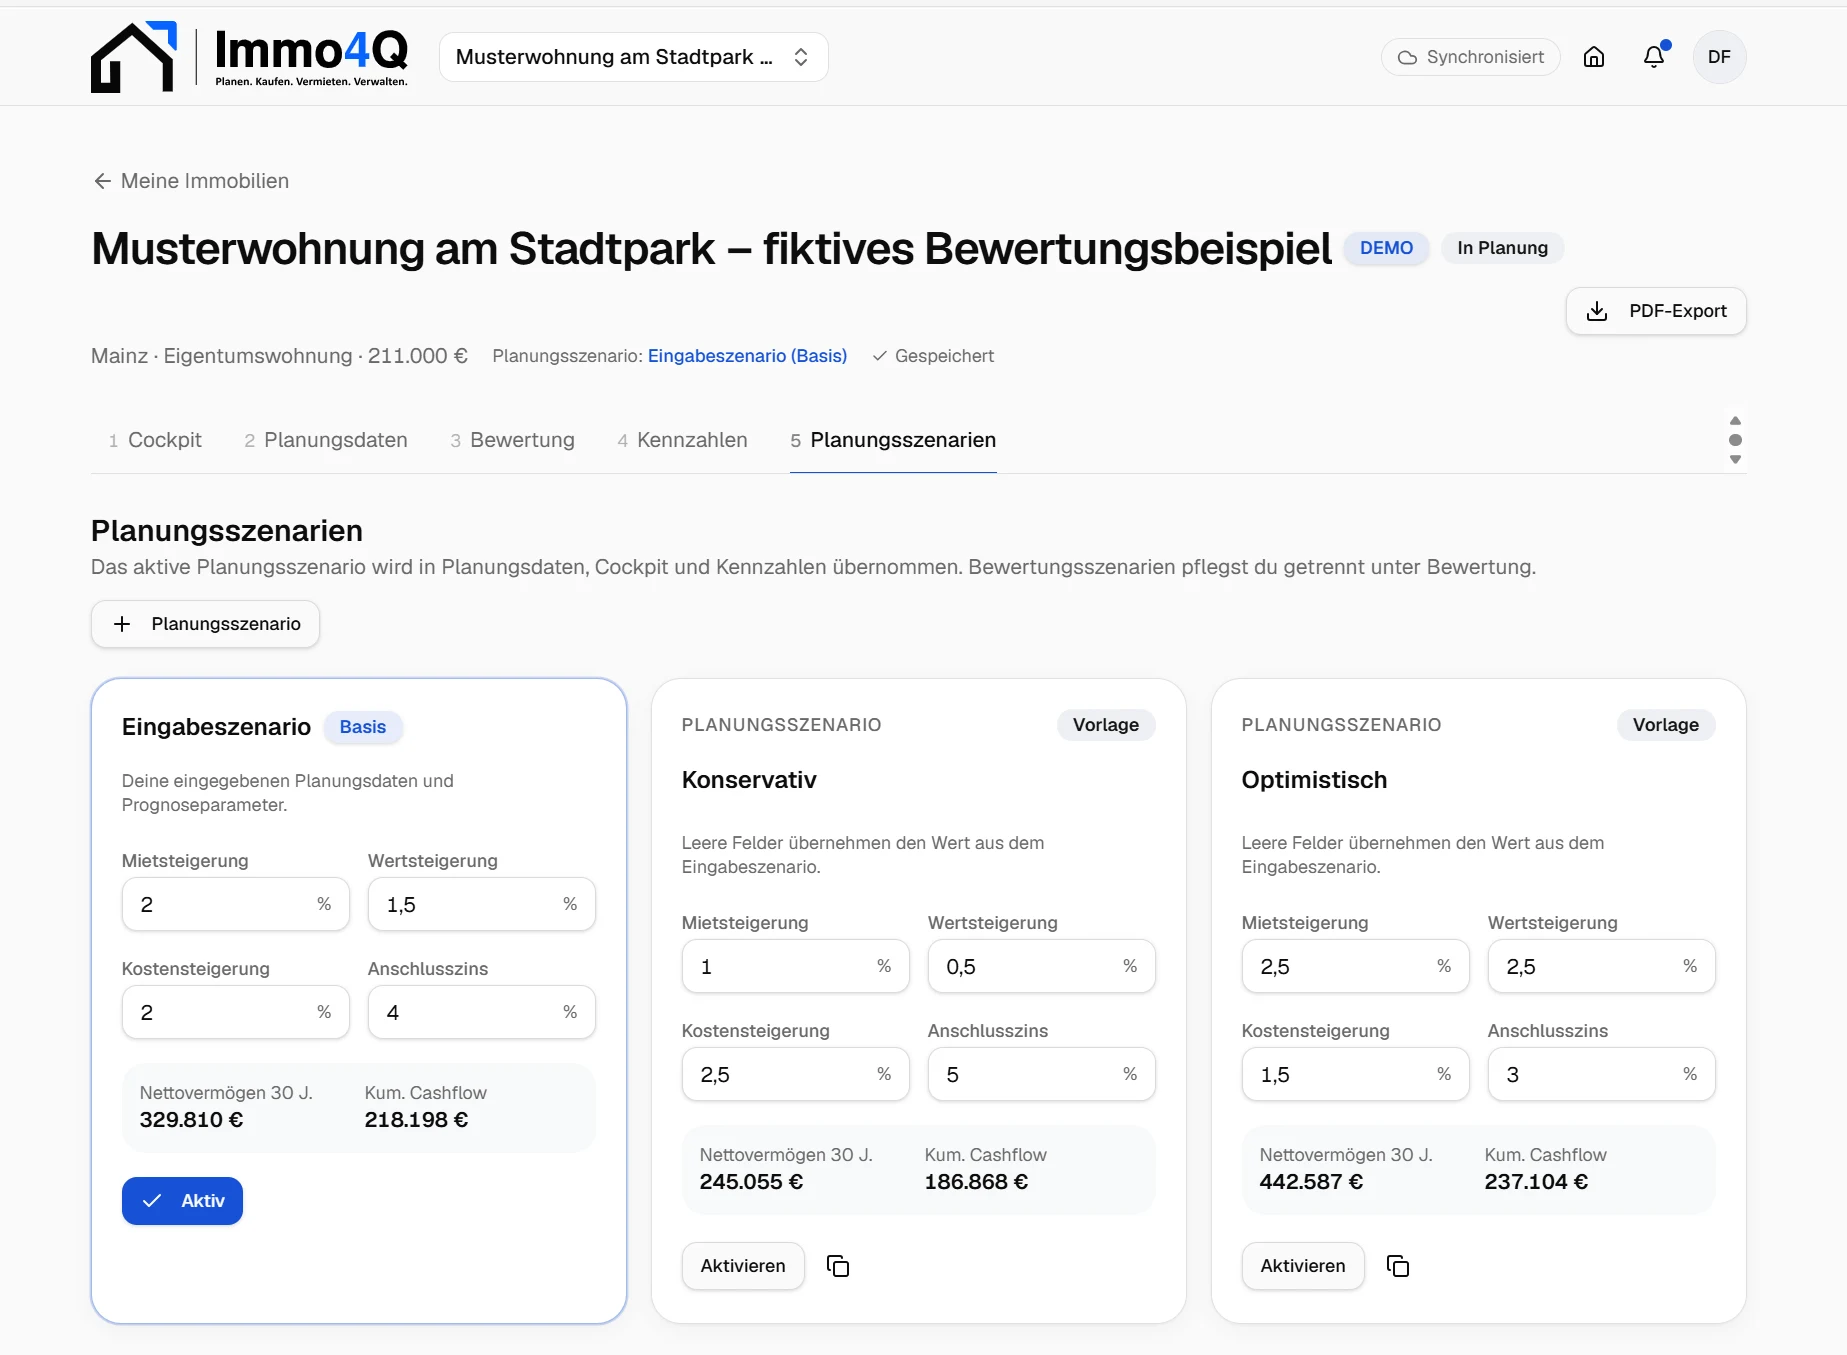Open the notifications bell
Screen dimensions: 1847x1355
click(1654, 57)
